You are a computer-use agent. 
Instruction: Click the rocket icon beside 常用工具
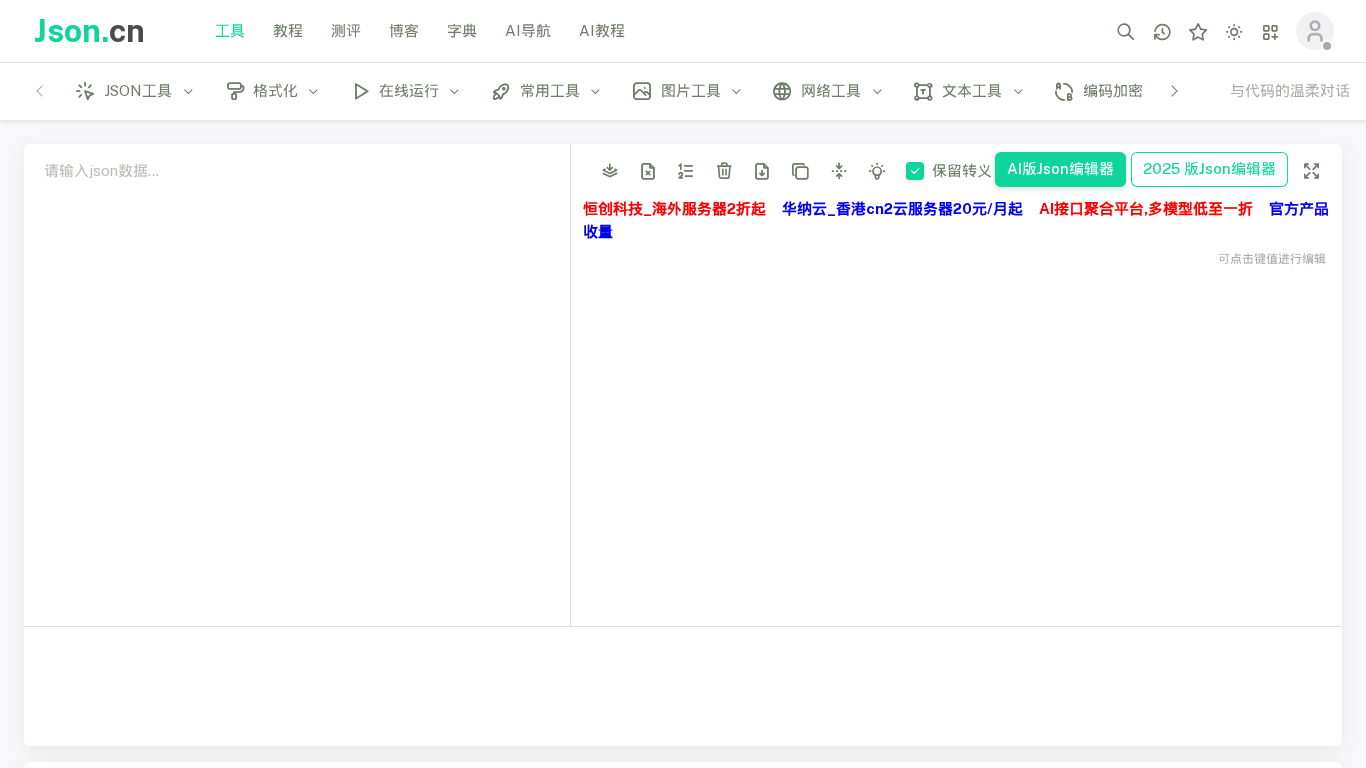[x=501, y=91]
